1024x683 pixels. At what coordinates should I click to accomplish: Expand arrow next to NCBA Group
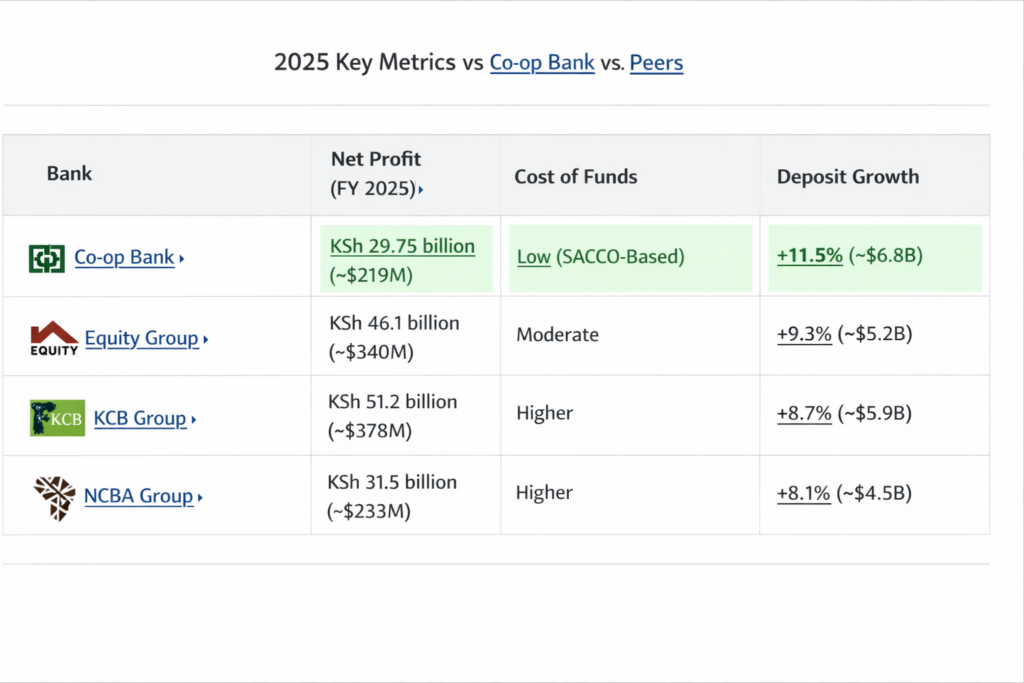200,498
